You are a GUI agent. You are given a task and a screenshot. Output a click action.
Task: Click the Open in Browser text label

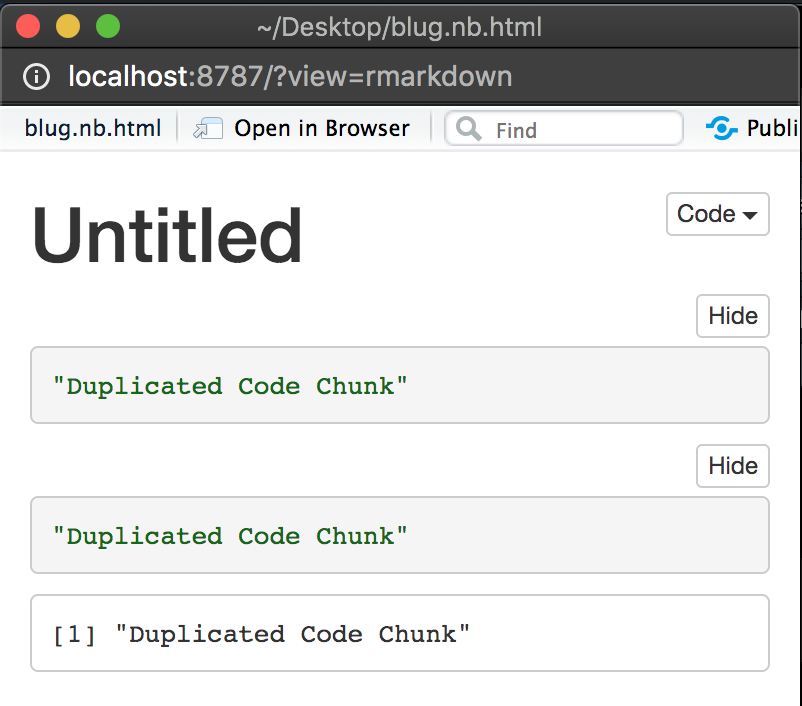click(x=321, y=128)
